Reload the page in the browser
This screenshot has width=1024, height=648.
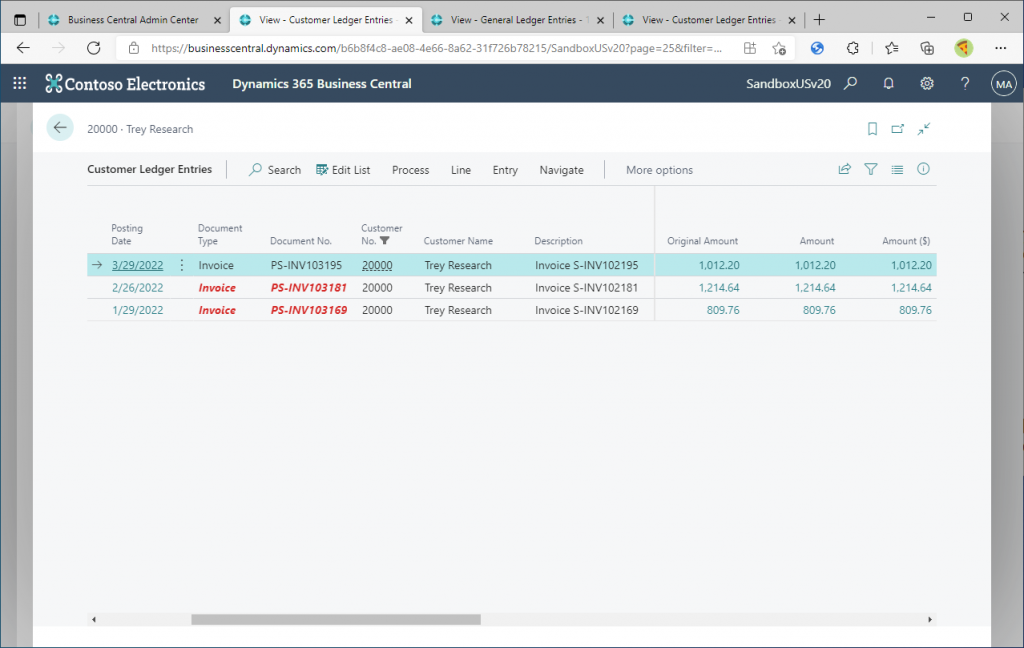pyautogui.click(x=93, y=48)
